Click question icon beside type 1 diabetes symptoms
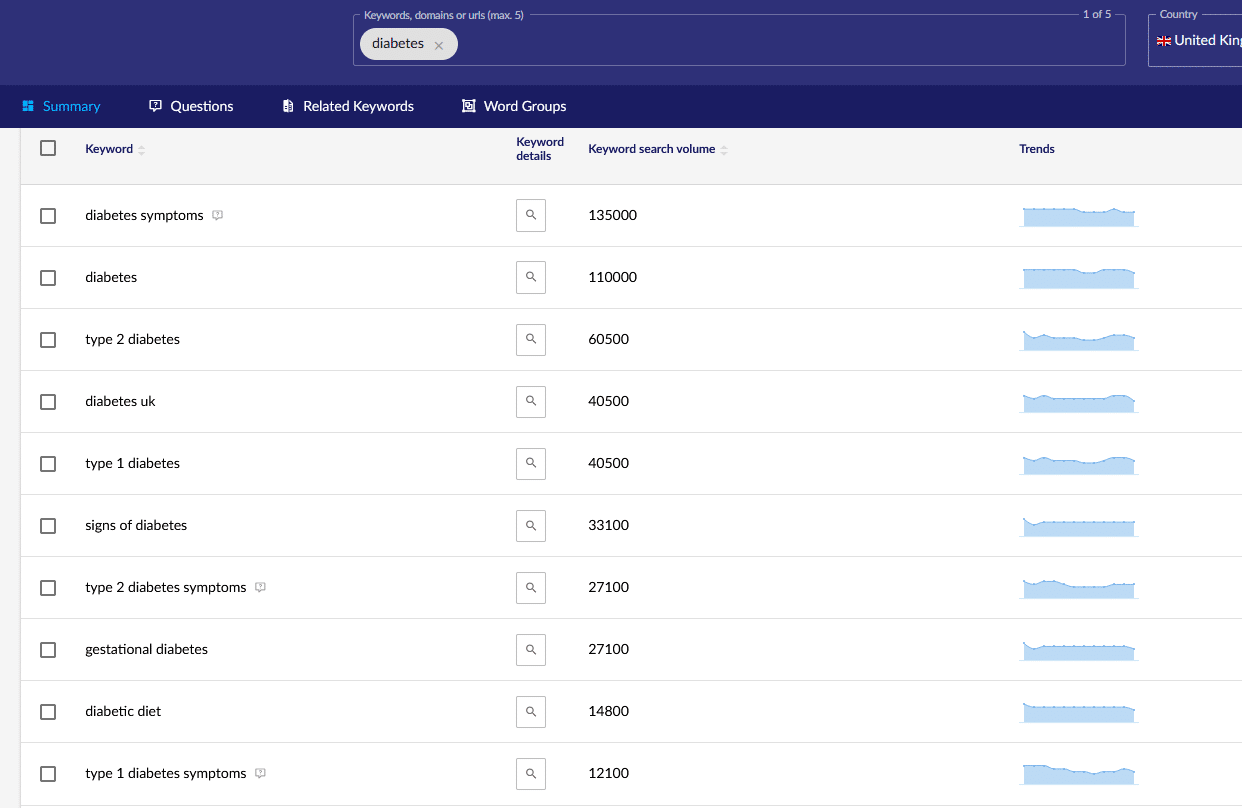The height and width of the screenshot is (808, 1242). click(260, 773)
